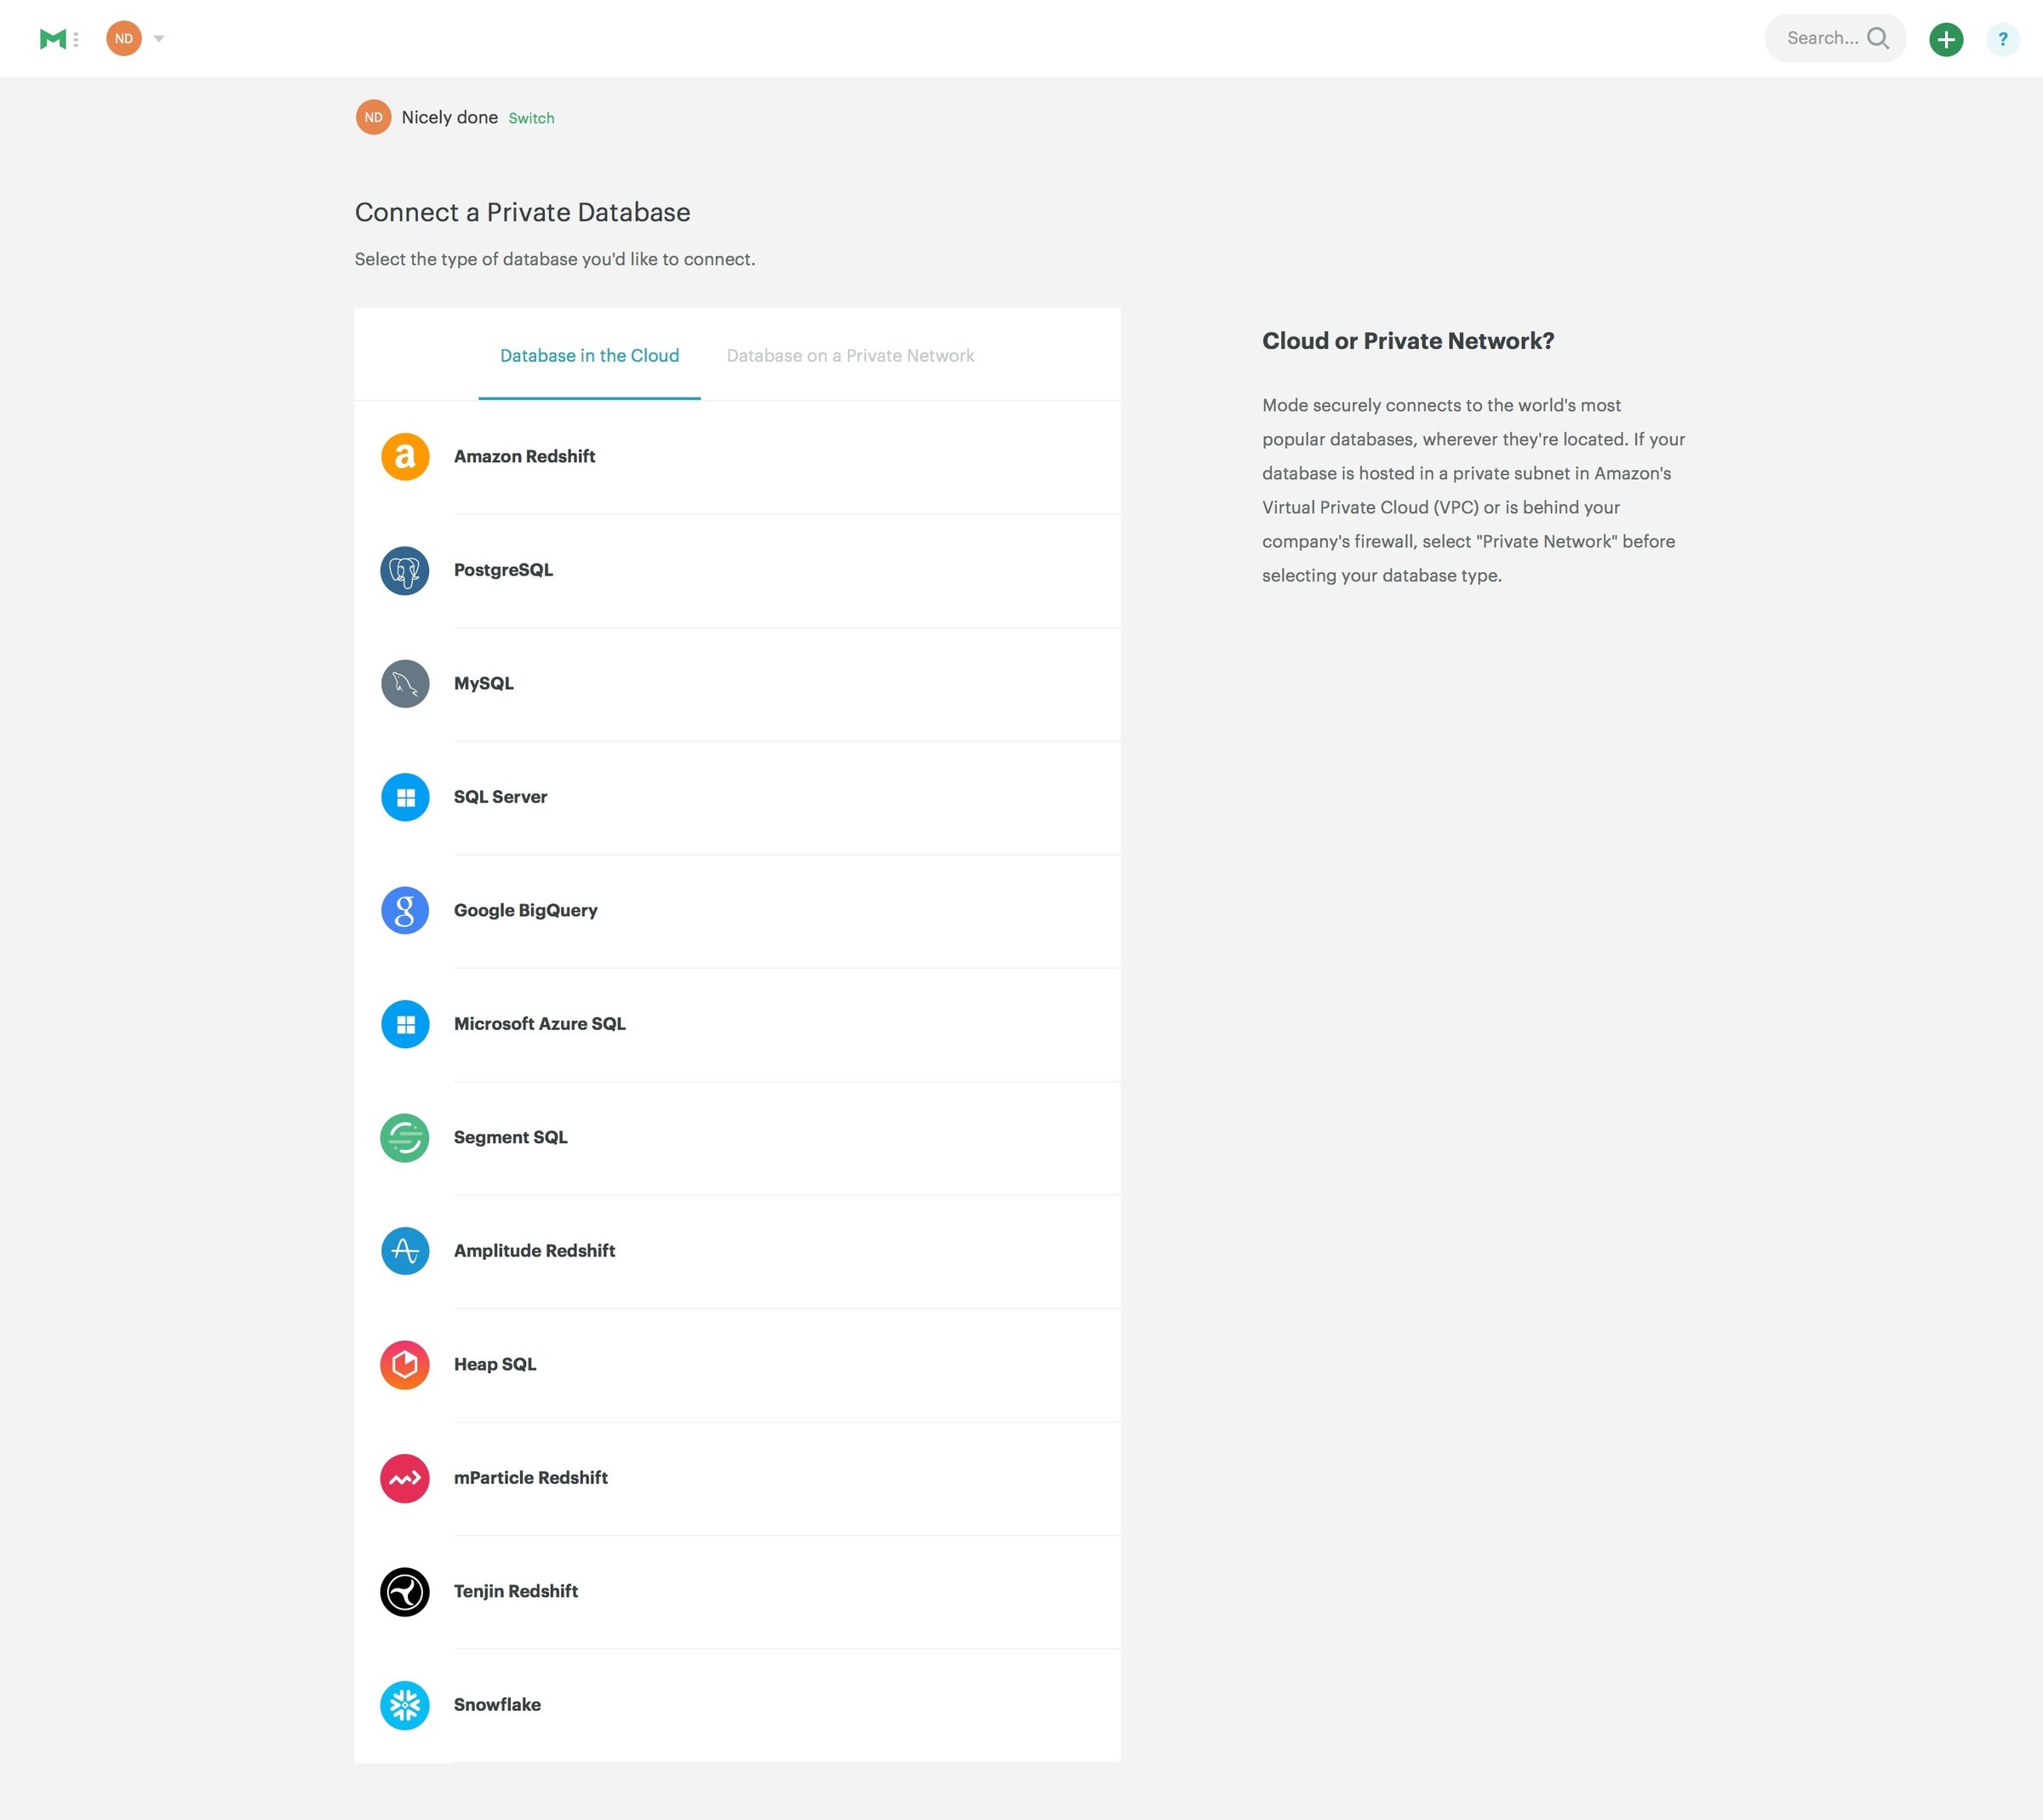Click the green plus create button

1946,40
